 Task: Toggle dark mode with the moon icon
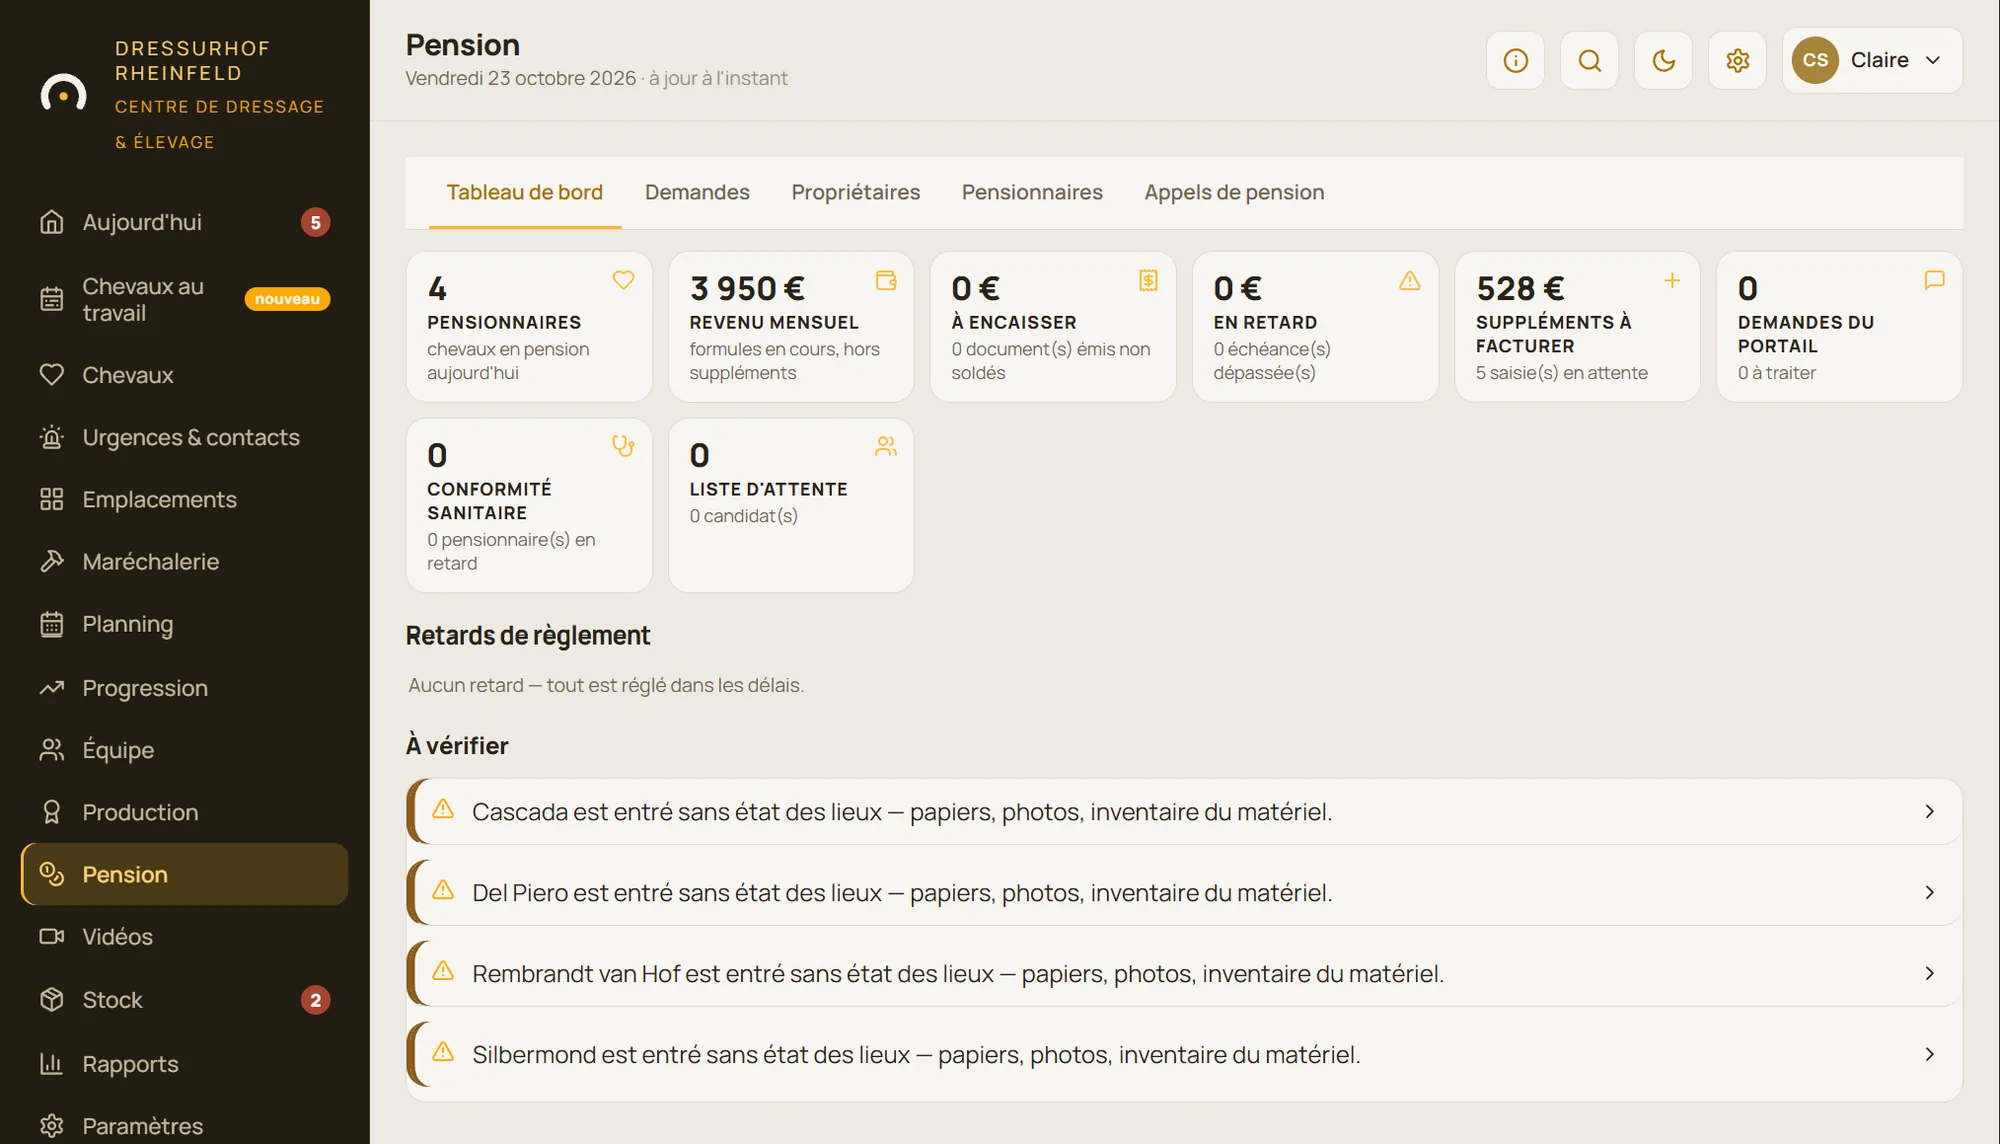[1663, 60]
